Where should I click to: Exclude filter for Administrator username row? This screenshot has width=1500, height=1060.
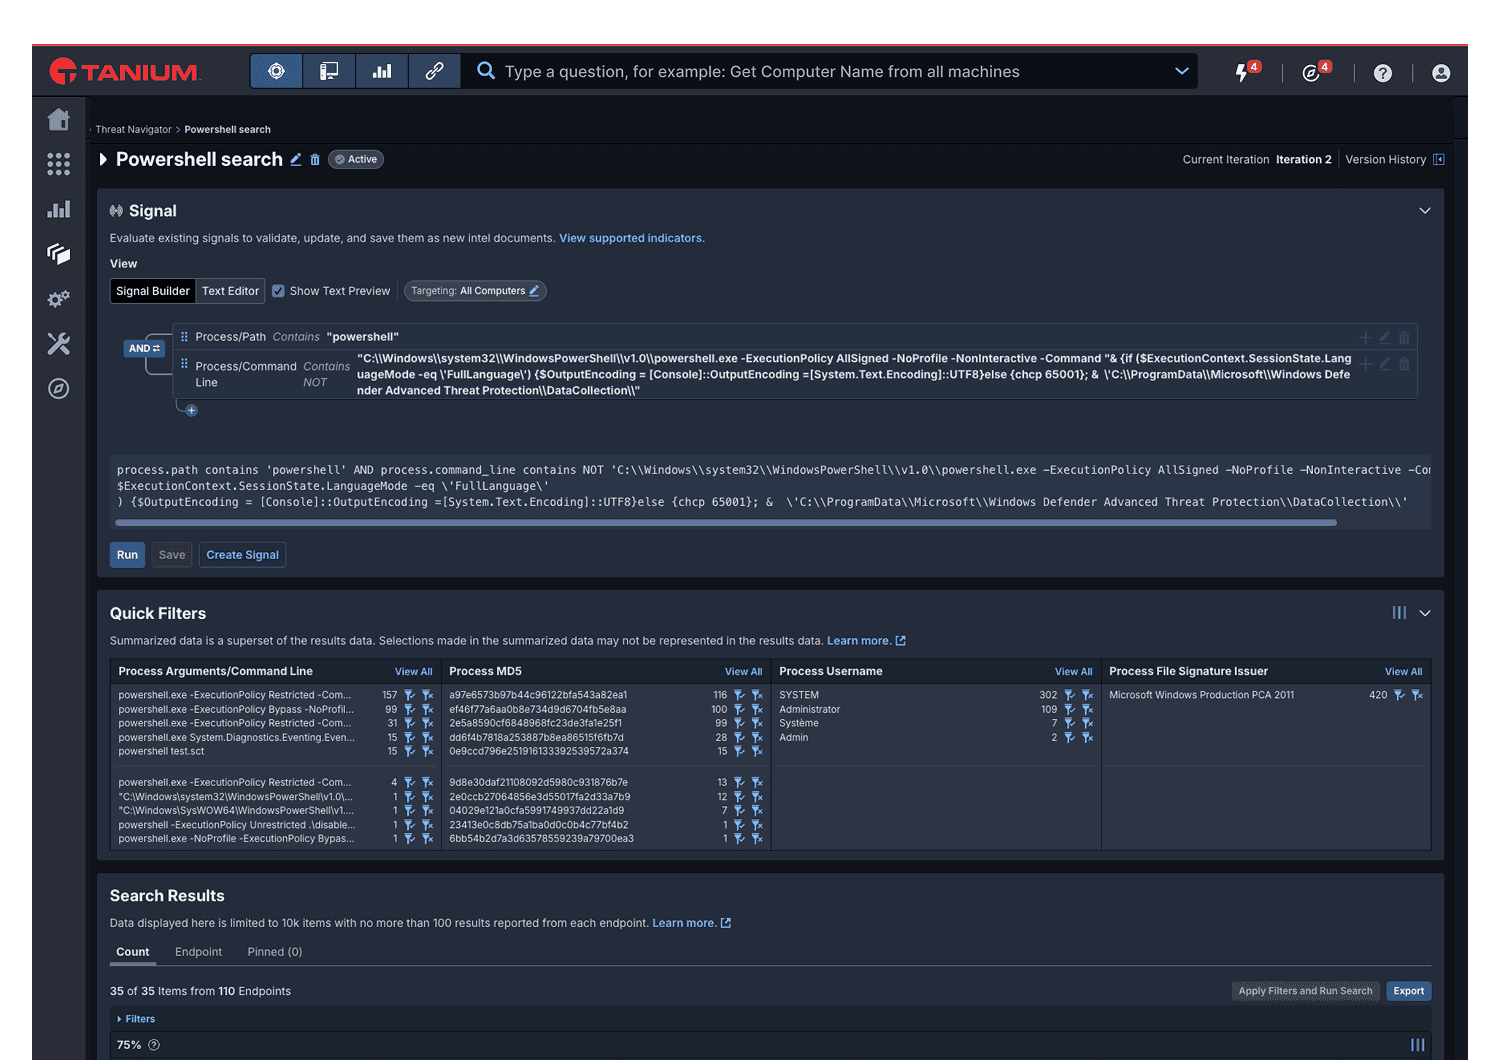pyautogui.click(x=1088, y=709)
